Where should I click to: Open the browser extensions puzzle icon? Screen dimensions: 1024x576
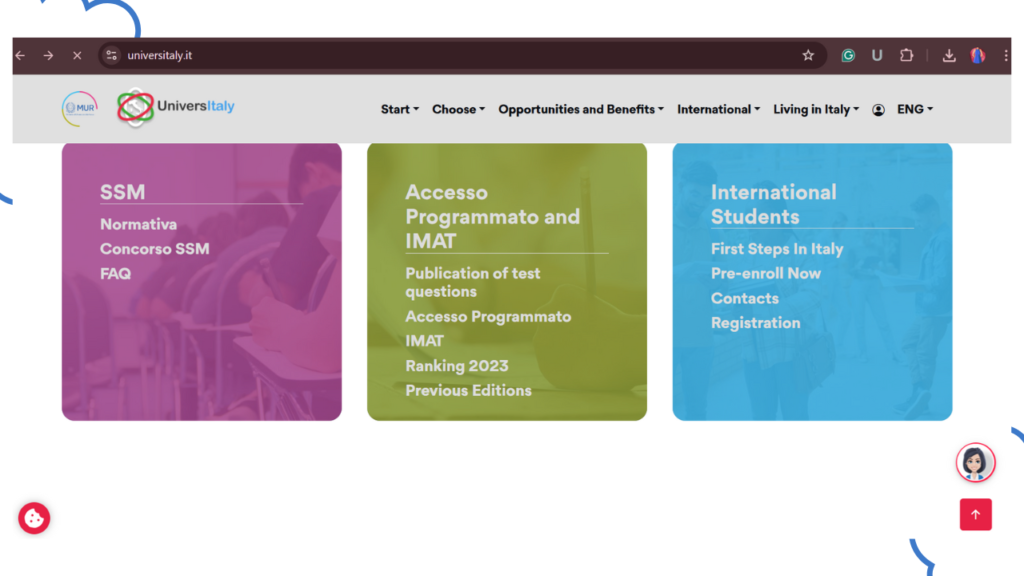pyautogui.click(x=906, y=56)
